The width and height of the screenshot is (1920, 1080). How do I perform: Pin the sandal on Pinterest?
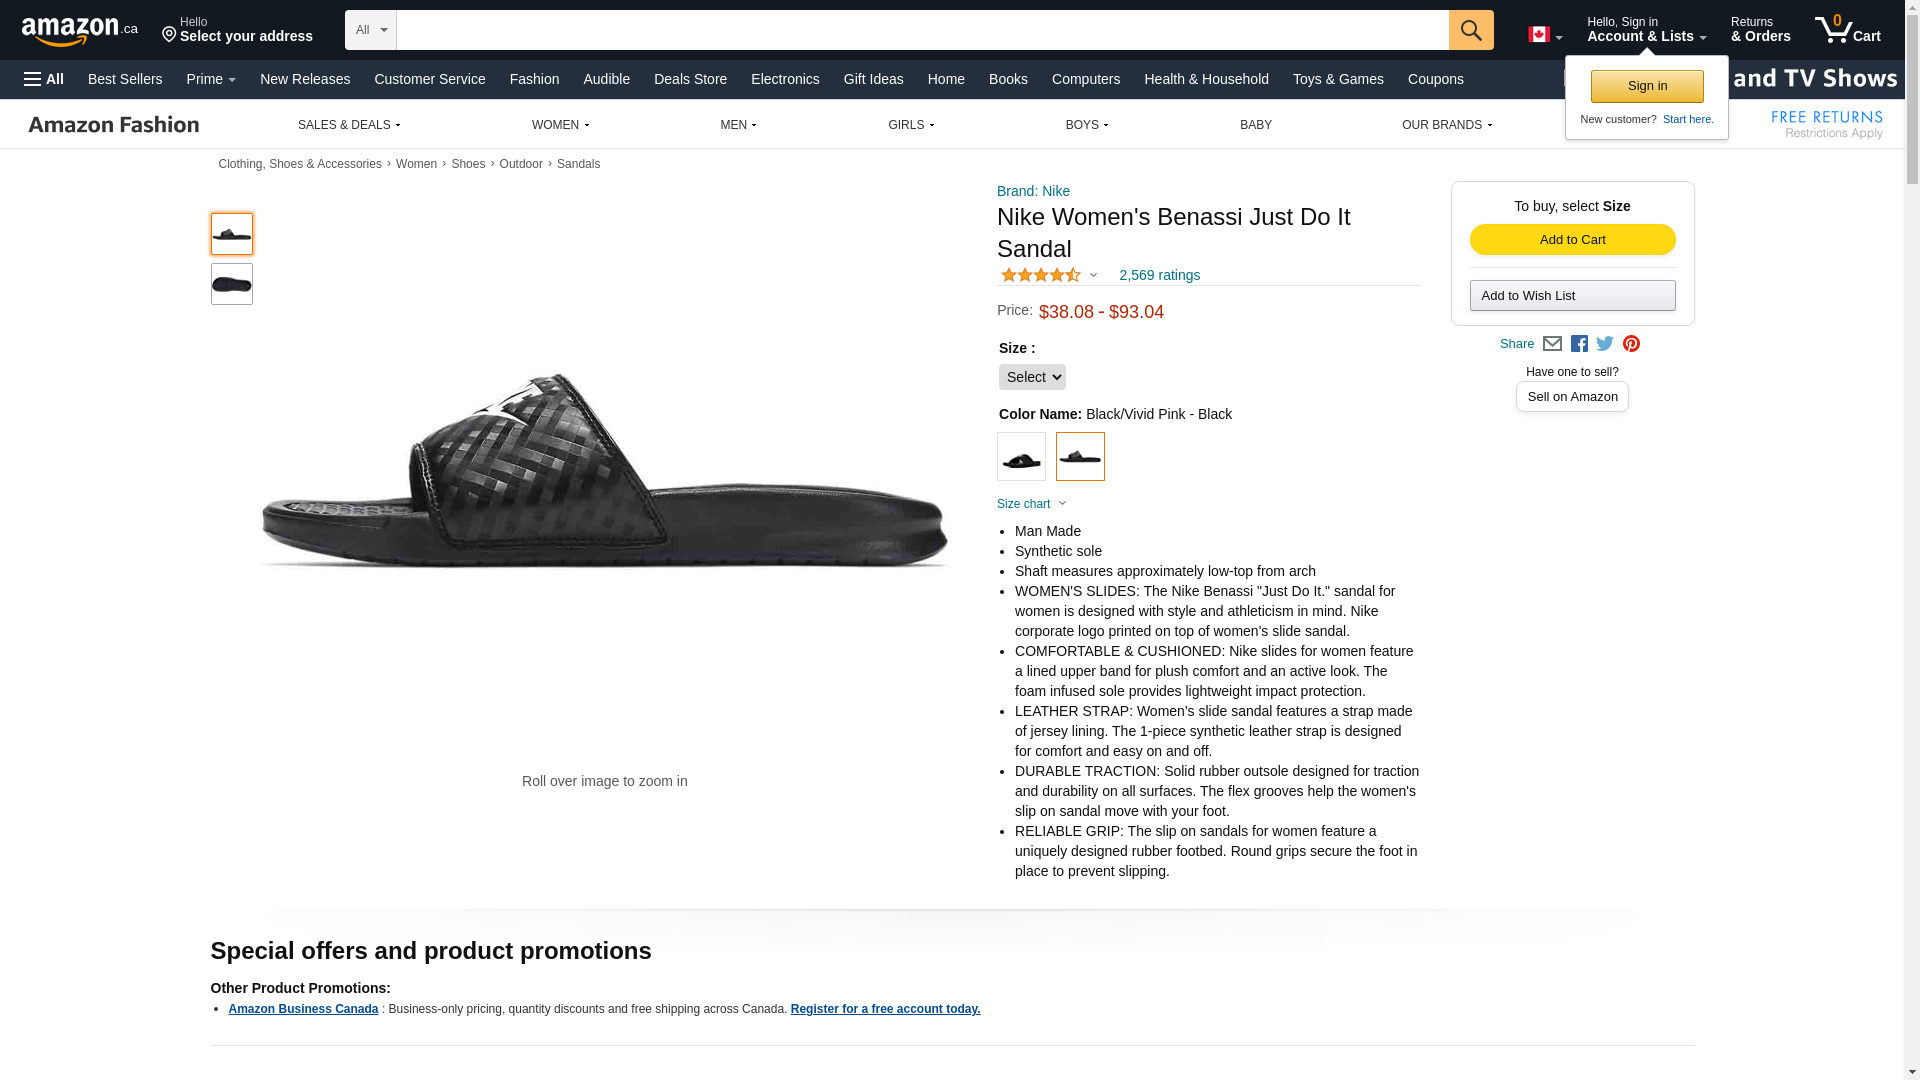pos(1631,344)
